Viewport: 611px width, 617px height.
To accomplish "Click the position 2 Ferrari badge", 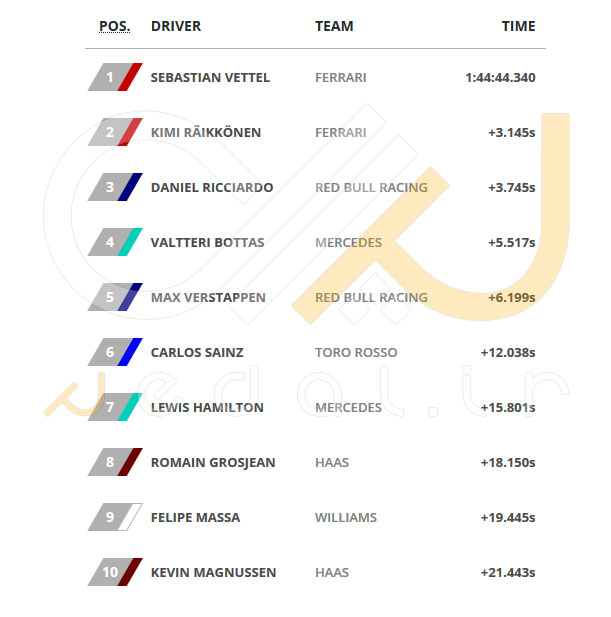I will click(x=115, y=132).
